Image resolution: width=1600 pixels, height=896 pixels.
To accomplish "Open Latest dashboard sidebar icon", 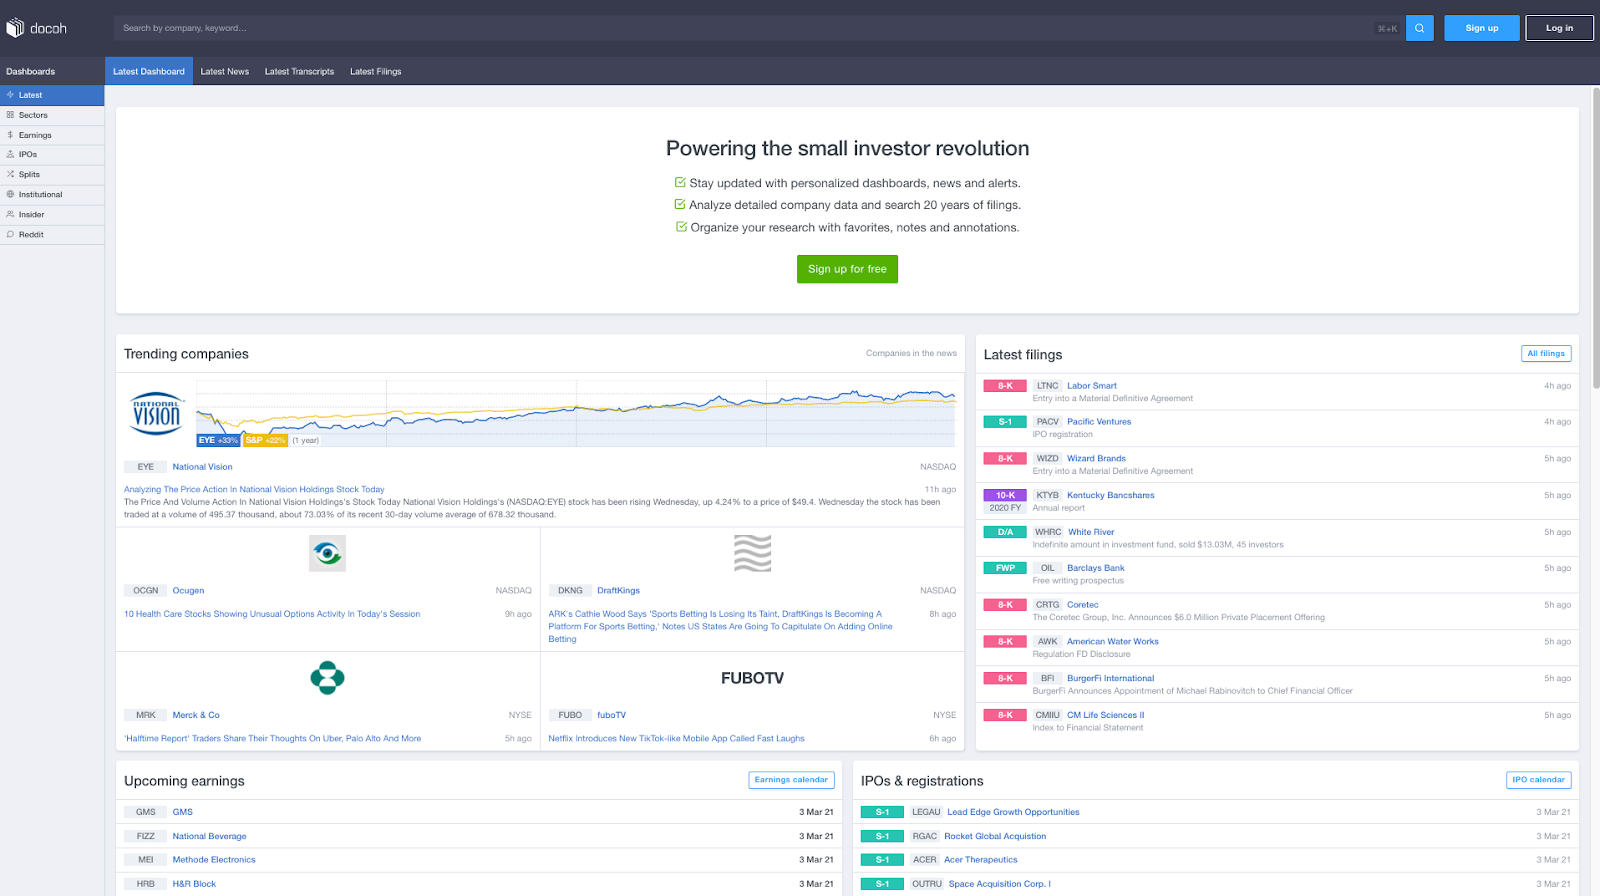I will tap(10, 95).
